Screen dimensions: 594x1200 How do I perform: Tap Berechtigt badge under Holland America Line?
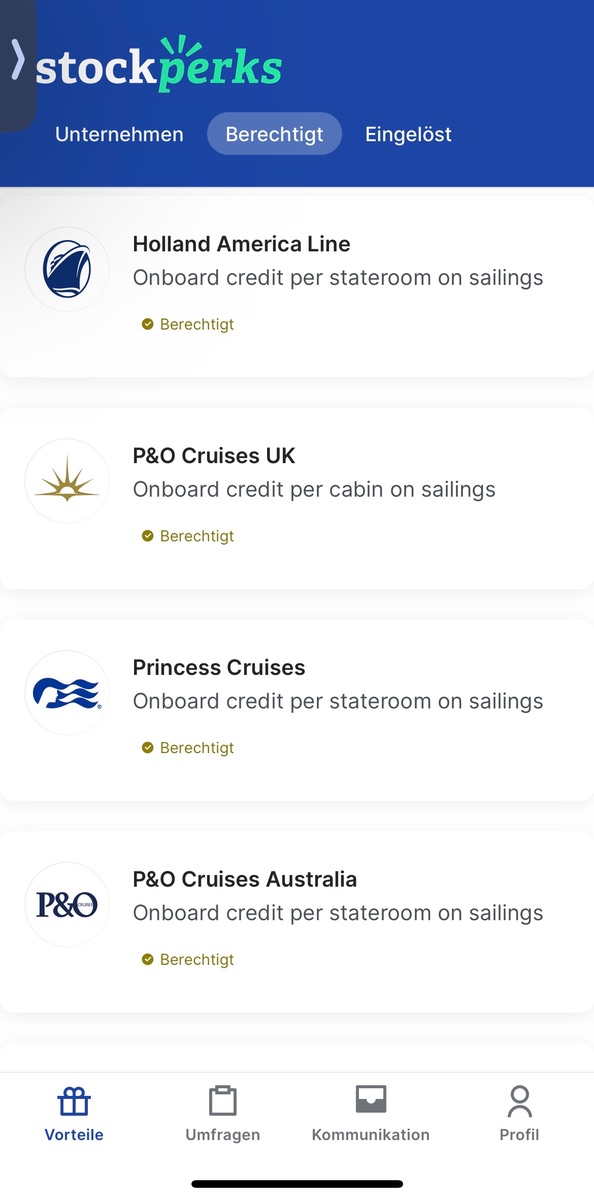pyautogui.click(x=188, y=325)
